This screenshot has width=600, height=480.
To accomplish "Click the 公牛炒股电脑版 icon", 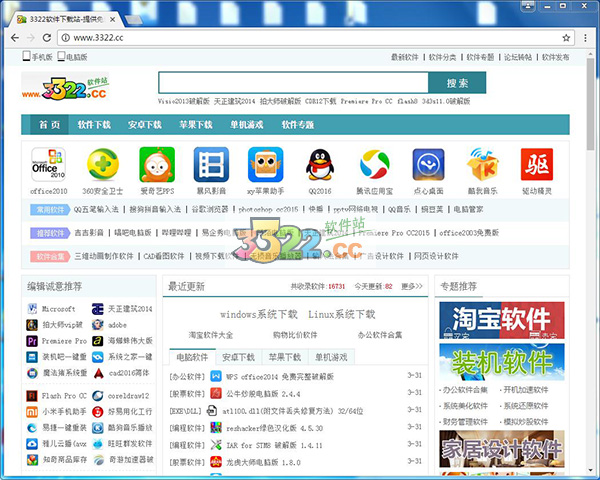I will [216, 393].
